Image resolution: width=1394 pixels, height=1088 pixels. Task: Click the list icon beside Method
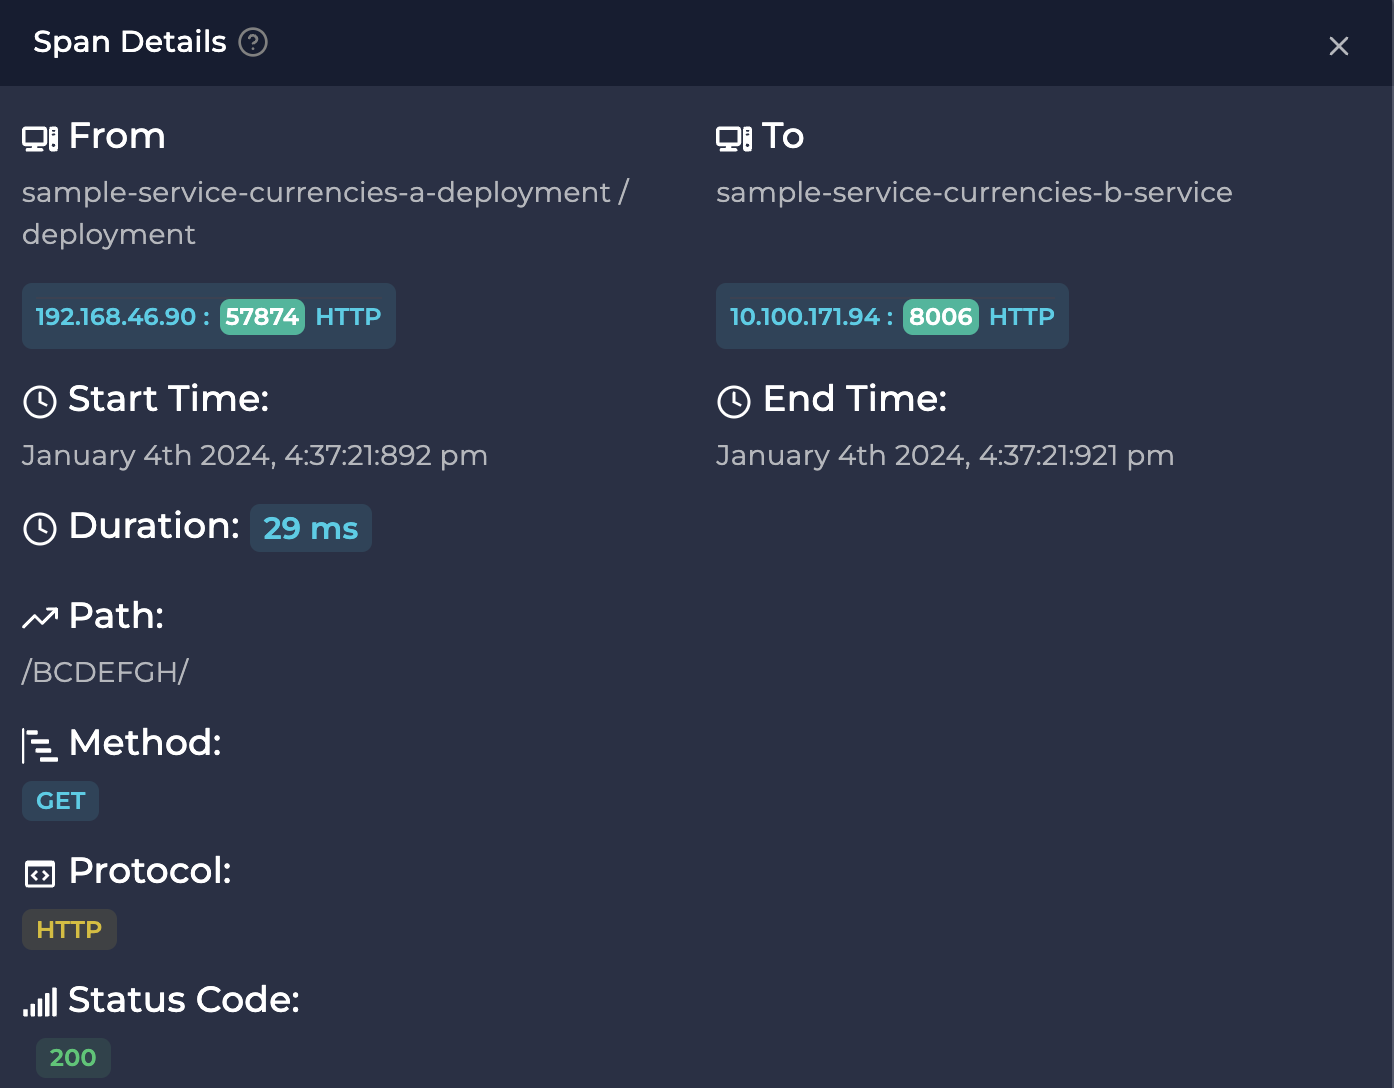40,746
